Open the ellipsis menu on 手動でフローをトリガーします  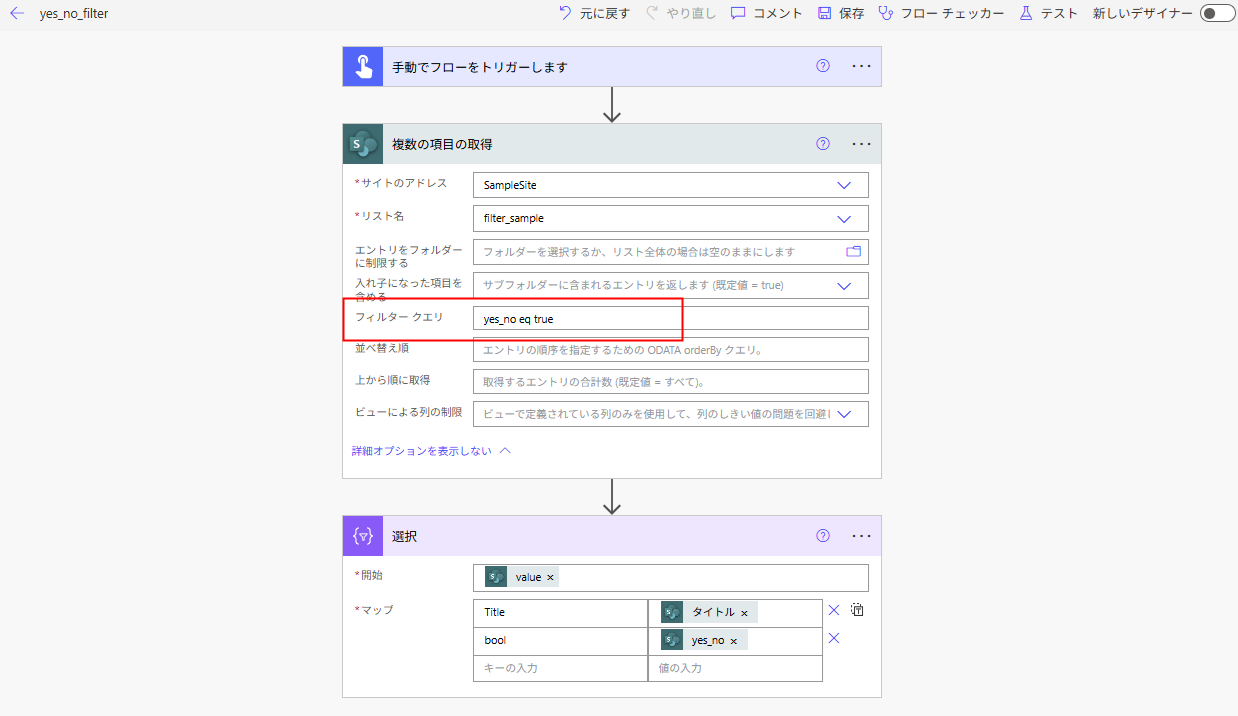tap(860, 65)
